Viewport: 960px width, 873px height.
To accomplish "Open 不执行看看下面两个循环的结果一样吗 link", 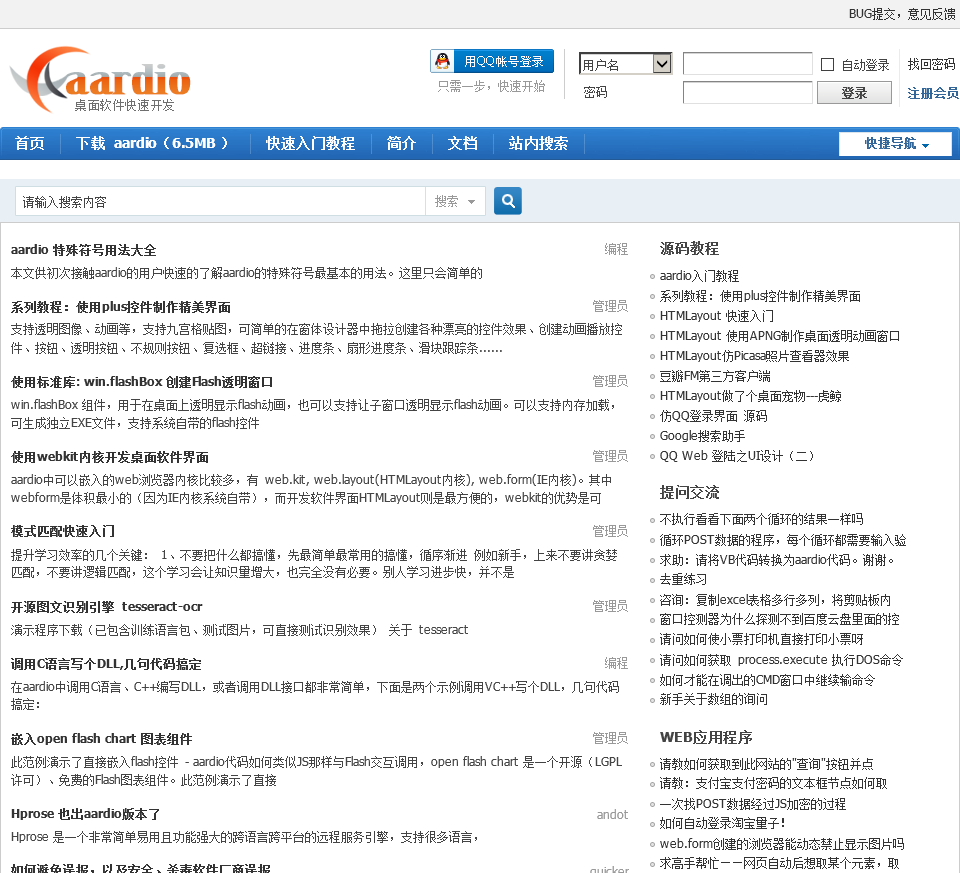I will click(x=761, y=519).
